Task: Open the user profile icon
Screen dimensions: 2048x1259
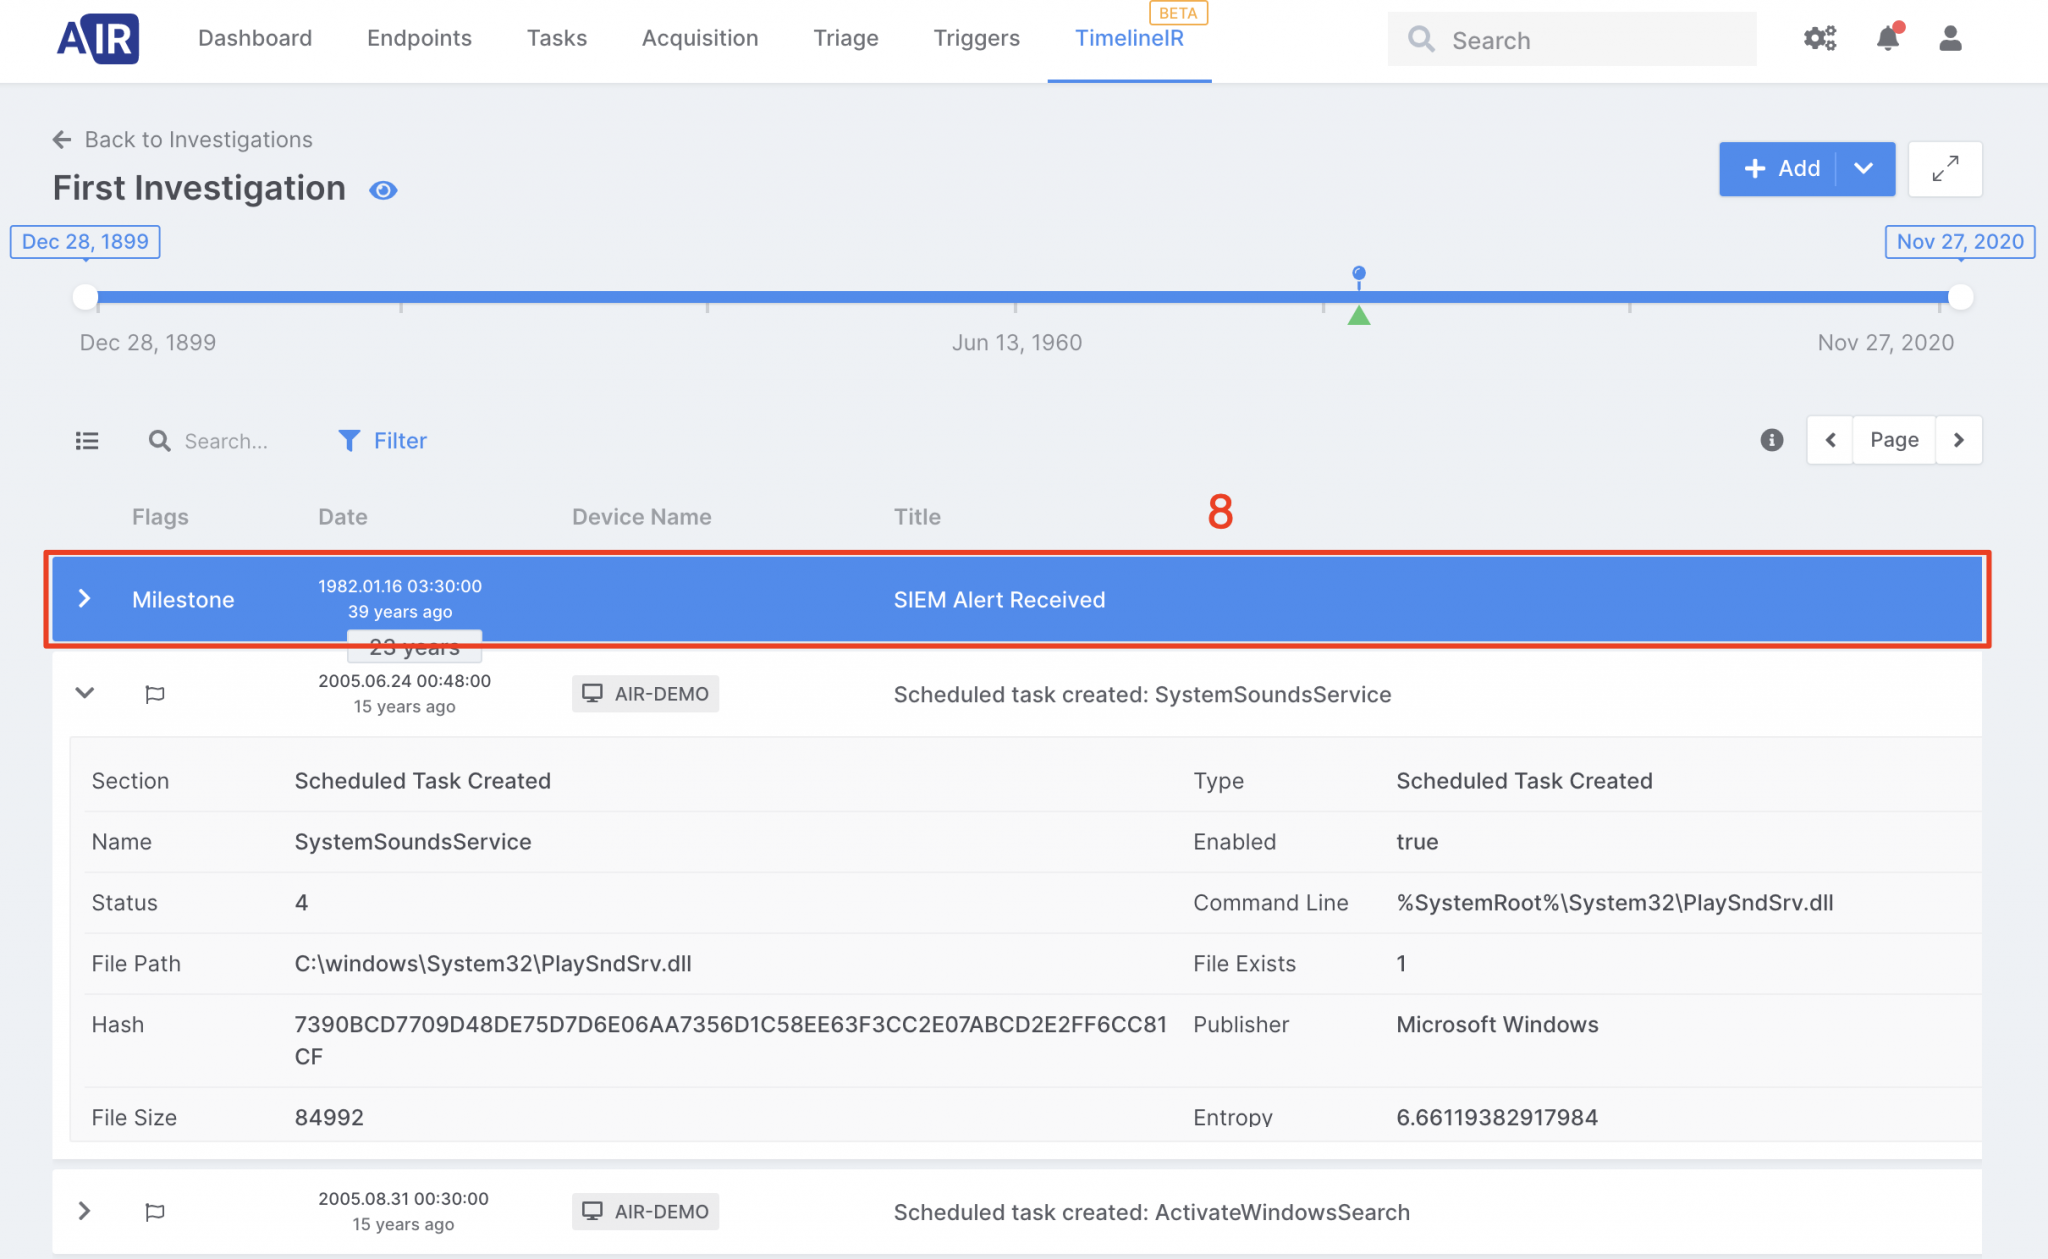Action: 1950,39
